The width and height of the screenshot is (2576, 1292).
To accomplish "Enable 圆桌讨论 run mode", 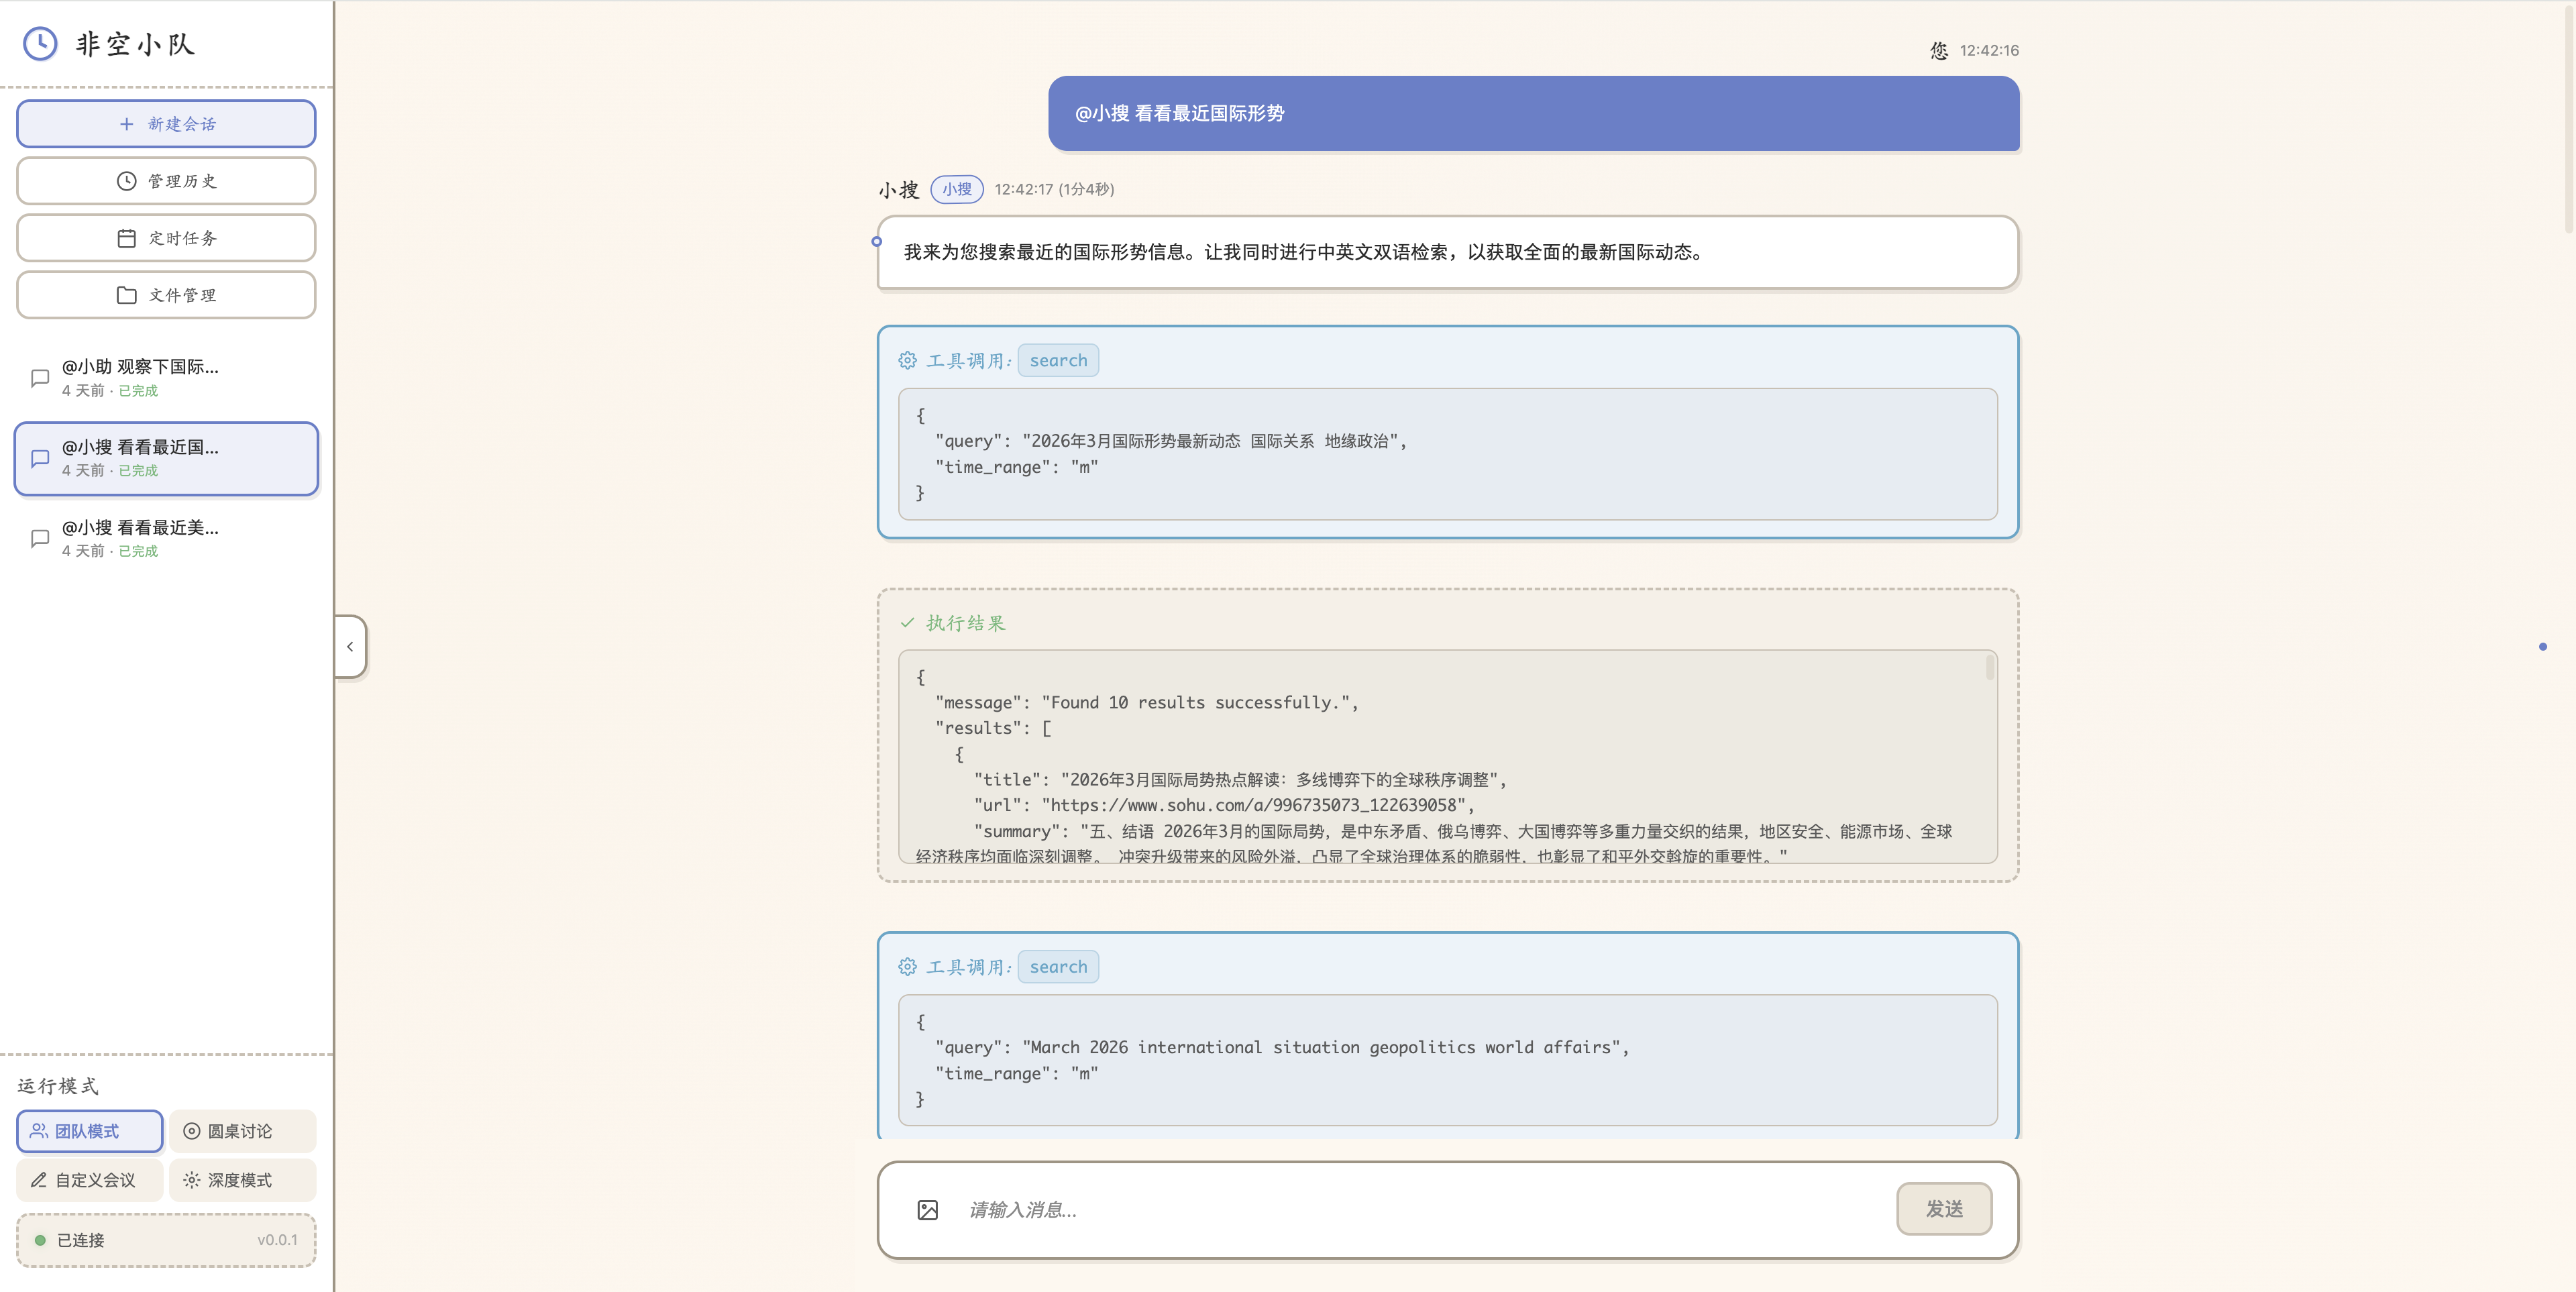I will 242,1131.
